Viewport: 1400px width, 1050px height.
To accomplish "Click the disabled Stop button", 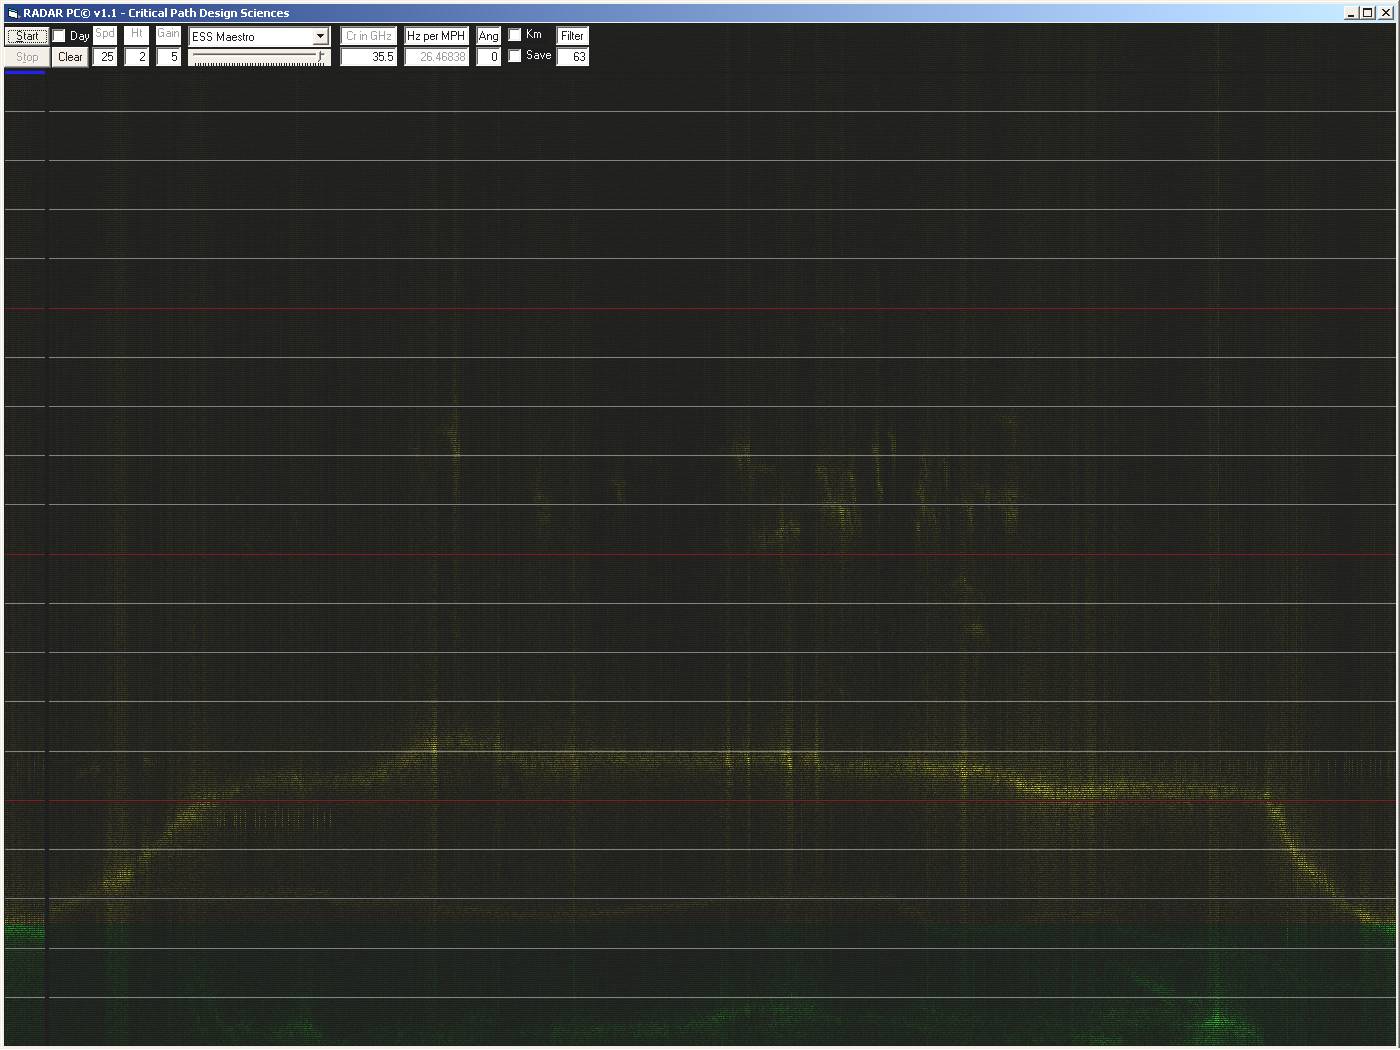I will click(x=27, y=57).
